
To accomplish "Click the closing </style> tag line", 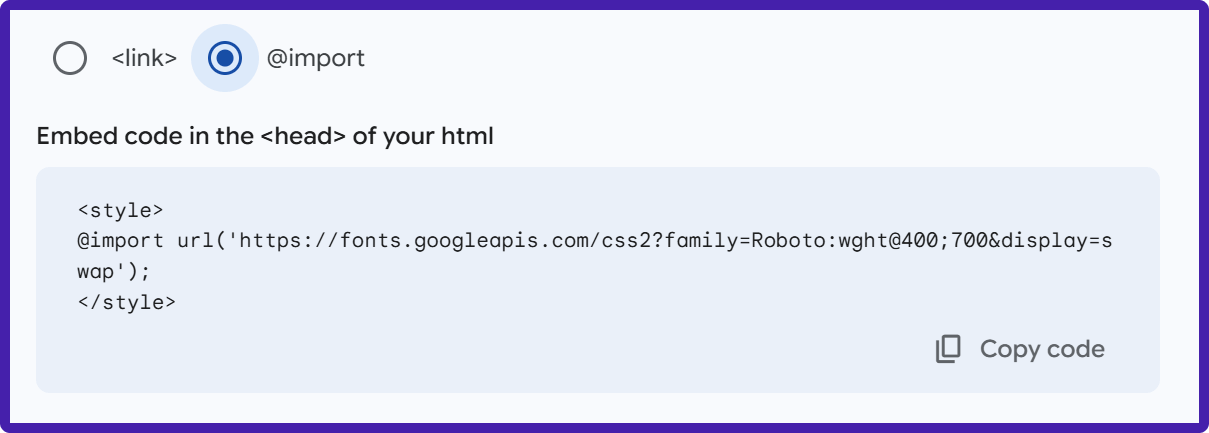I will 126,301.
